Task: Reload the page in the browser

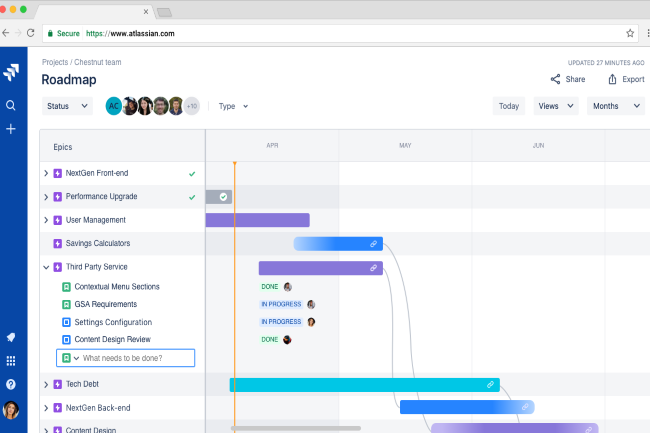Action: [31, 33]
